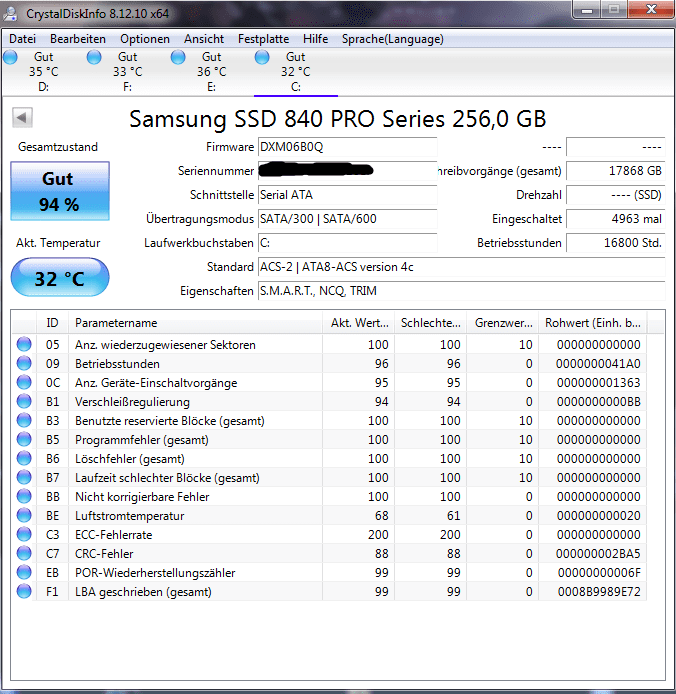Click status icon of row B1 Verschleißregulierung

pos(24,401)
